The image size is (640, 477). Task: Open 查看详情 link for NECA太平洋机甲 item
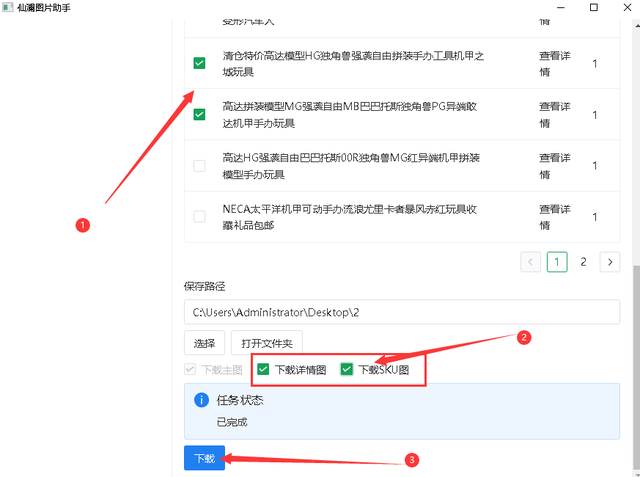[556, 216]
